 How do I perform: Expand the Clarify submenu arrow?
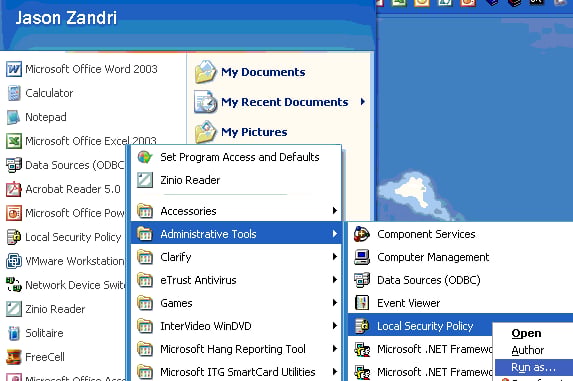[335, 257]
